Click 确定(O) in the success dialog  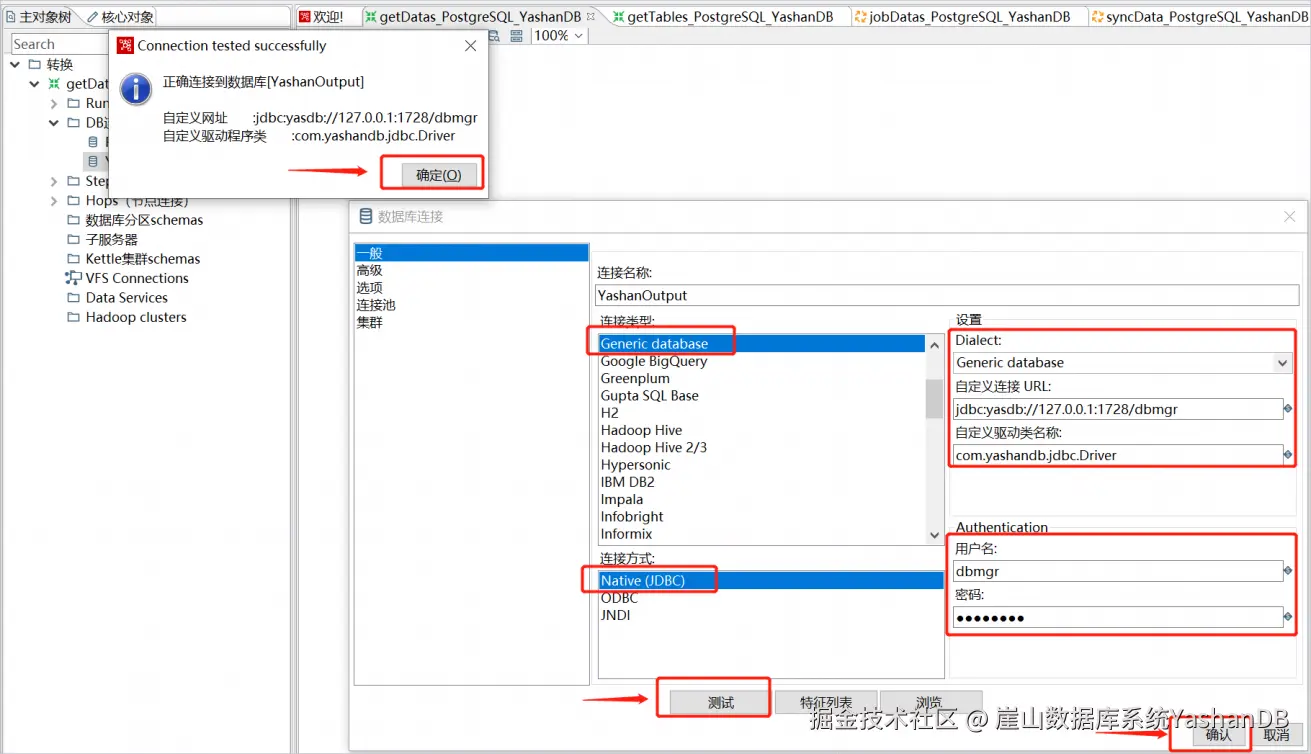439,175
